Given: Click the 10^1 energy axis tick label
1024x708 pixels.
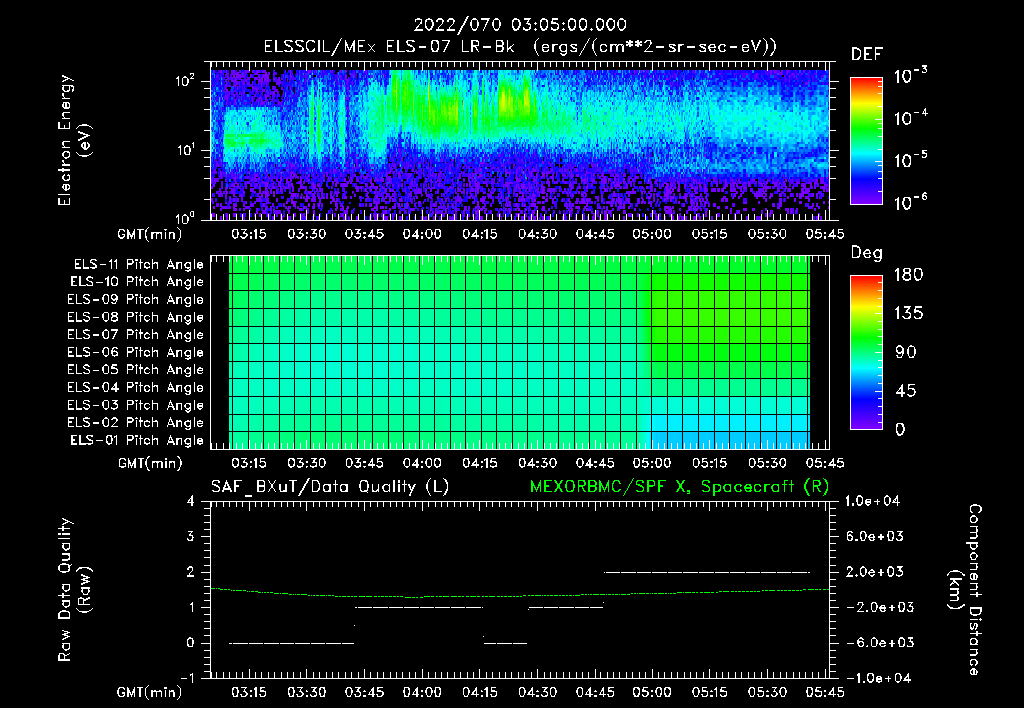Looking at the screenshot, I should pyautogui.click(x=185, y=150).
